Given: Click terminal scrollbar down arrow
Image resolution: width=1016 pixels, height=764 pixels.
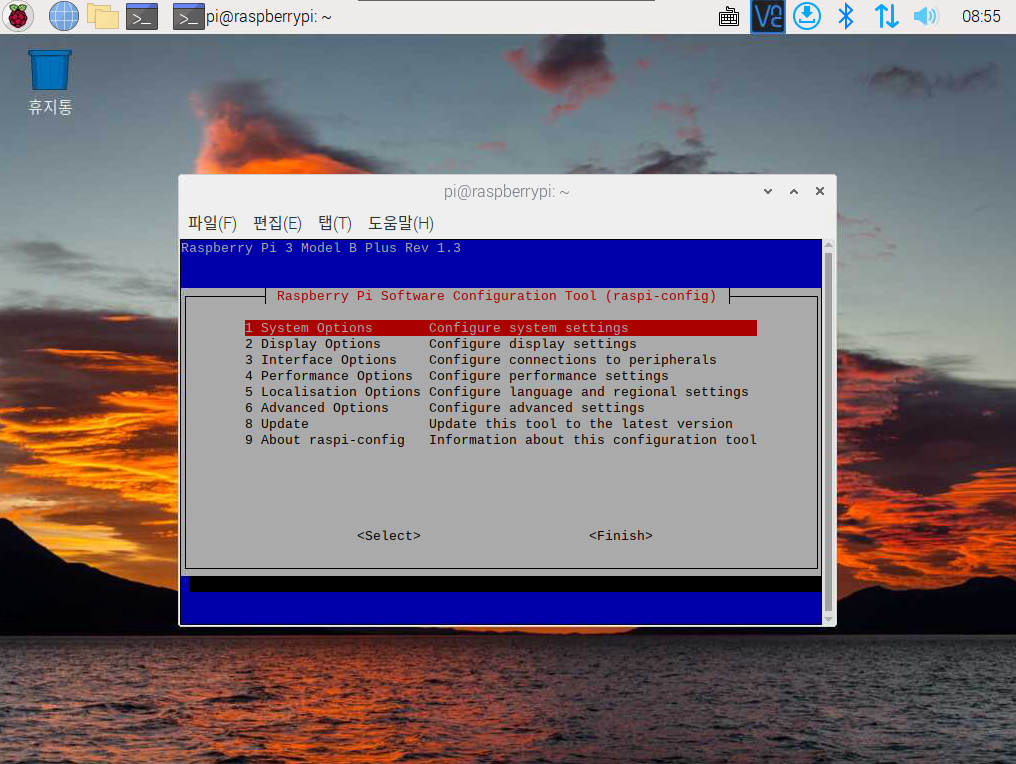Looking at the screenshot, I should pyautogui.click(x=828, y=619).
